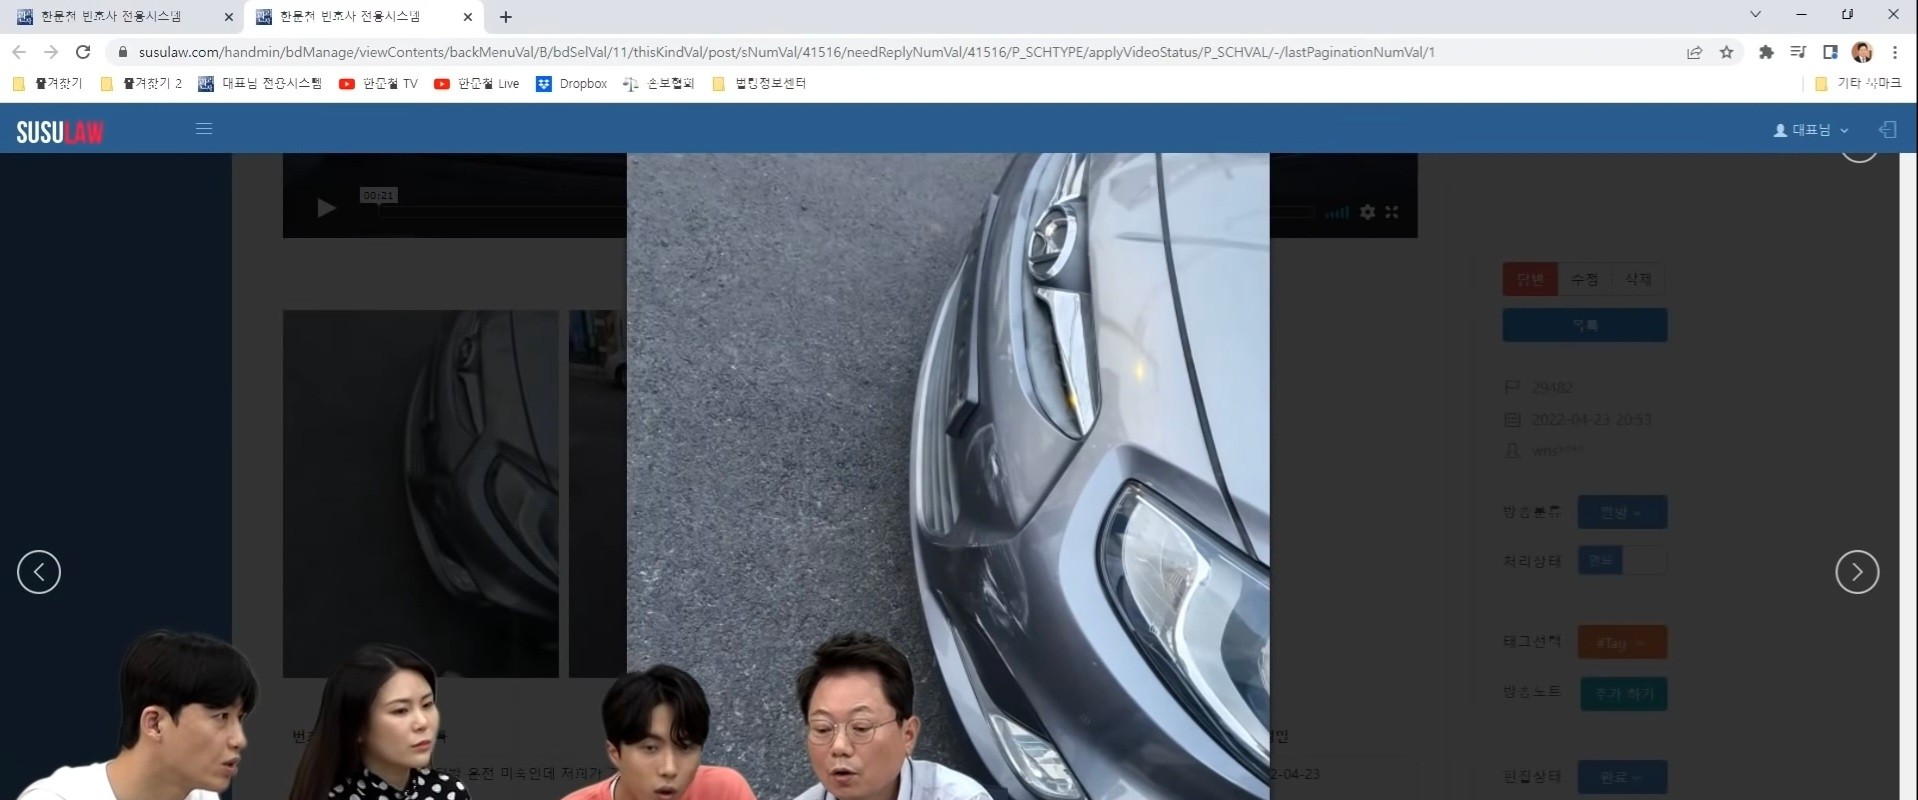Play the video with the play button
Viewport: 1918px width, 800px height.
(326, 208)
